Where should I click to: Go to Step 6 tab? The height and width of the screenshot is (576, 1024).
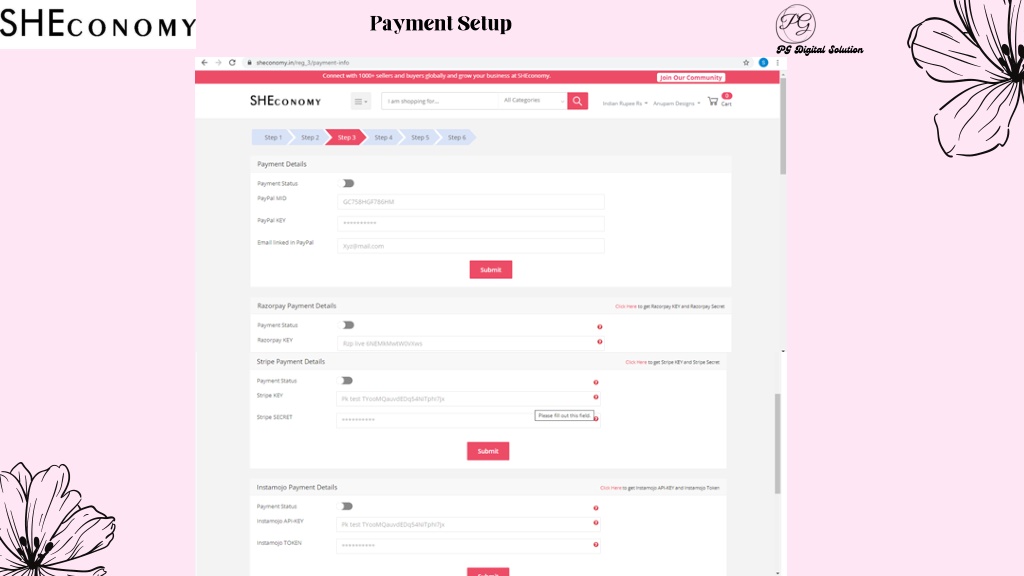point(456,137)
